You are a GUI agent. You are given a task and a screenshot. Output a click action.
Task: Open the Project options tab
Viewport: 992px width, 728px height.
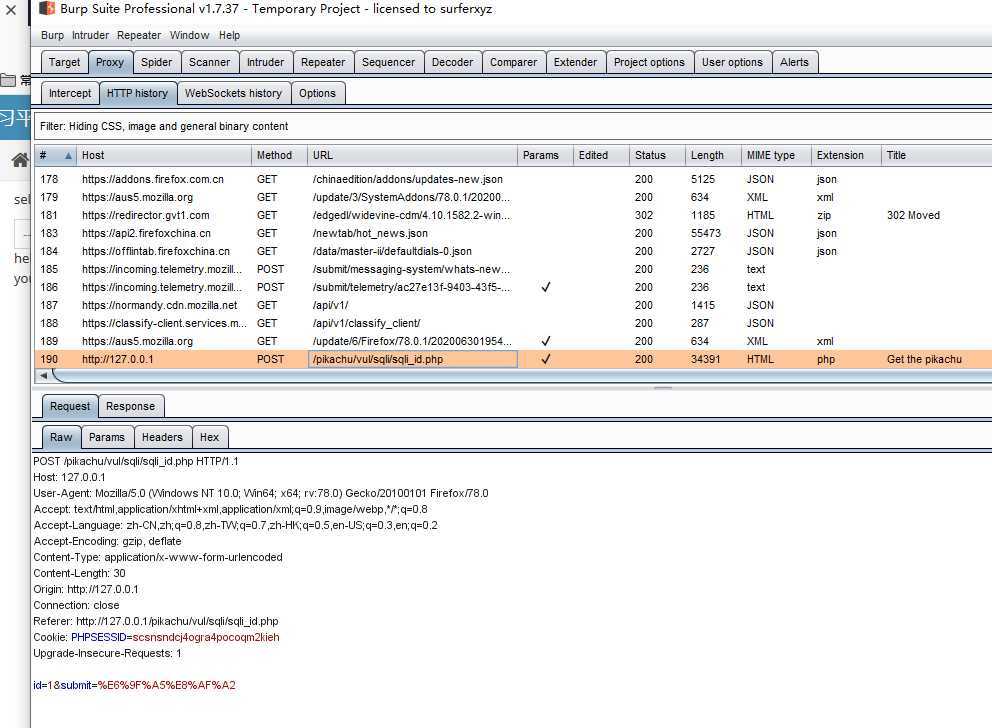(x=649, y=62)
